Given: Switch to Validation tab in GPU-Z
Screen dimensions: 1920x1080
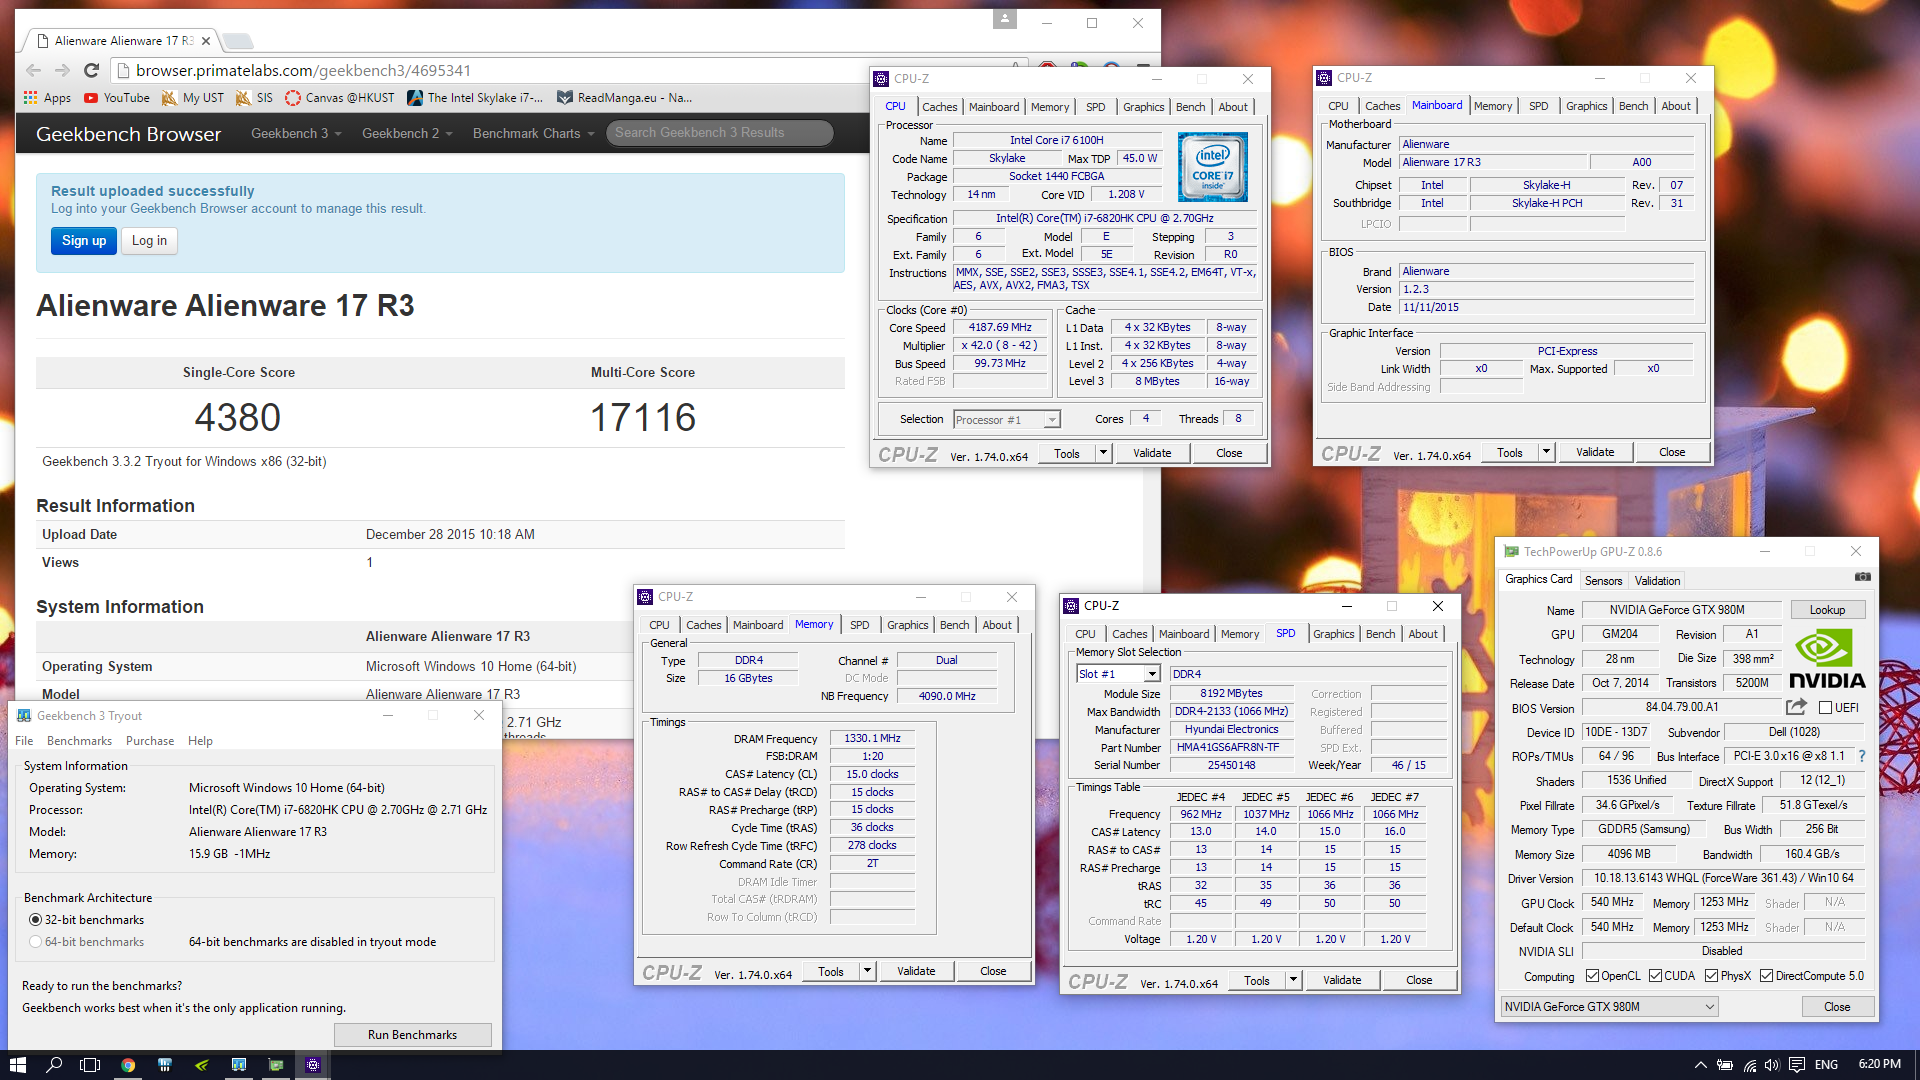Looking at the screenshot, I should pyautogui.click(x=1657, y=580).
